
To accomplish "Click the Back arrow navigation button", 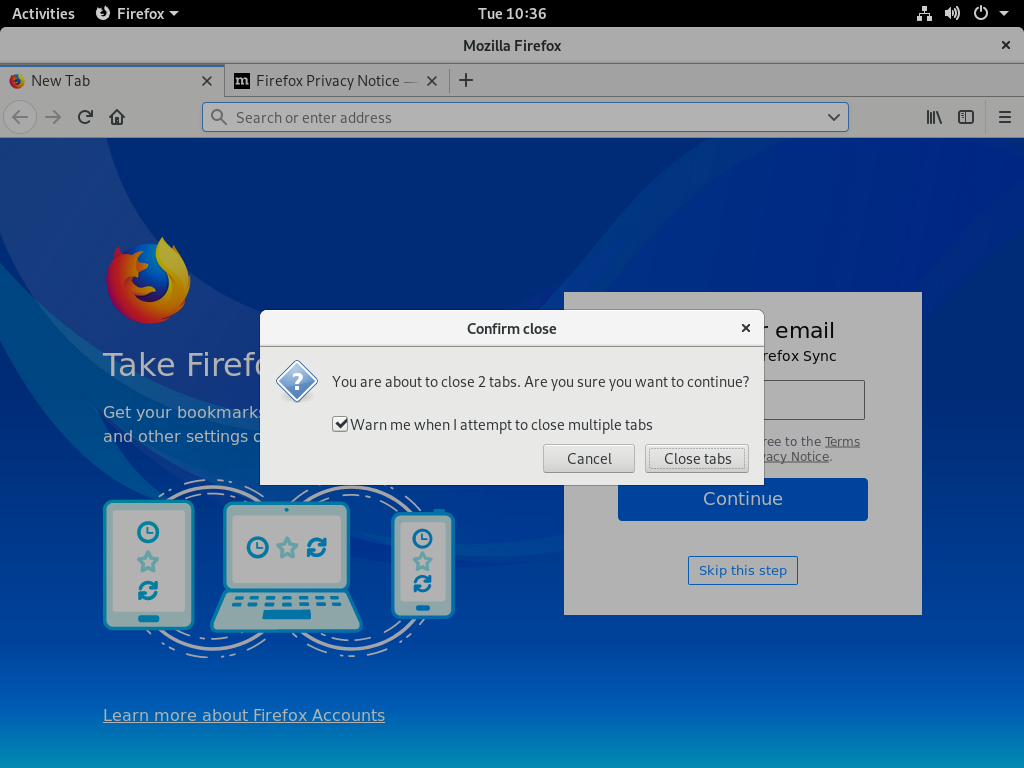I will coord(20,118).
